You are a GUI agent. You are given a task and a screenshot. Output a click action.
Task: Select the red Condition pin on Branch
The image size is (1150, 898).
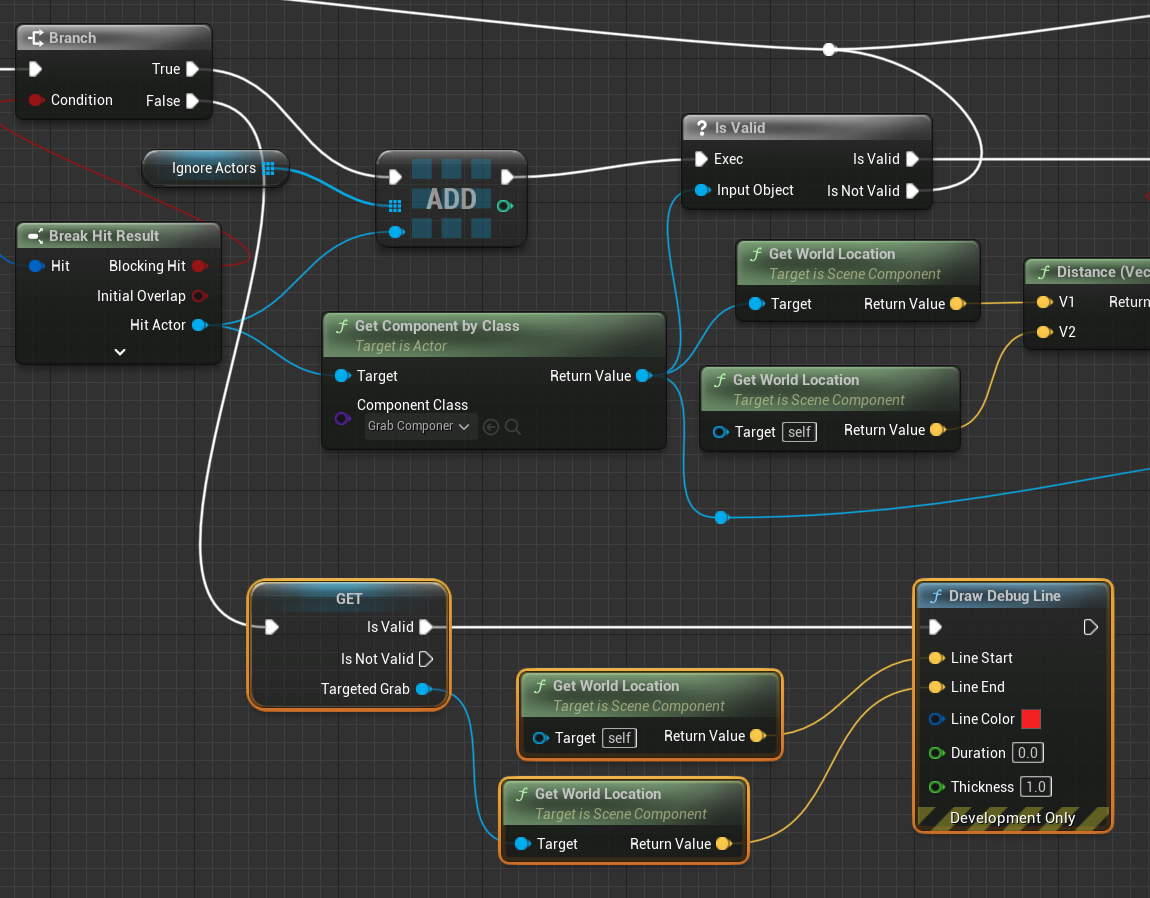36,100
